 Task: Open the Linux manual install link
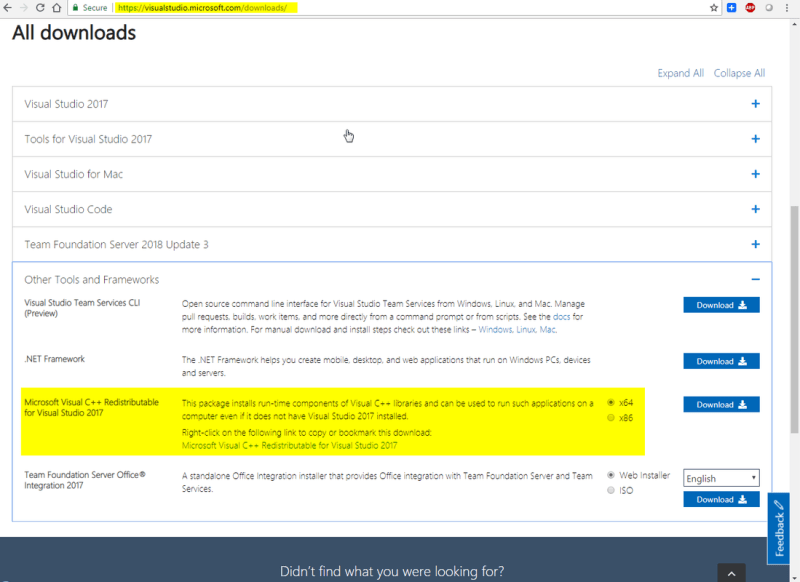526,330
